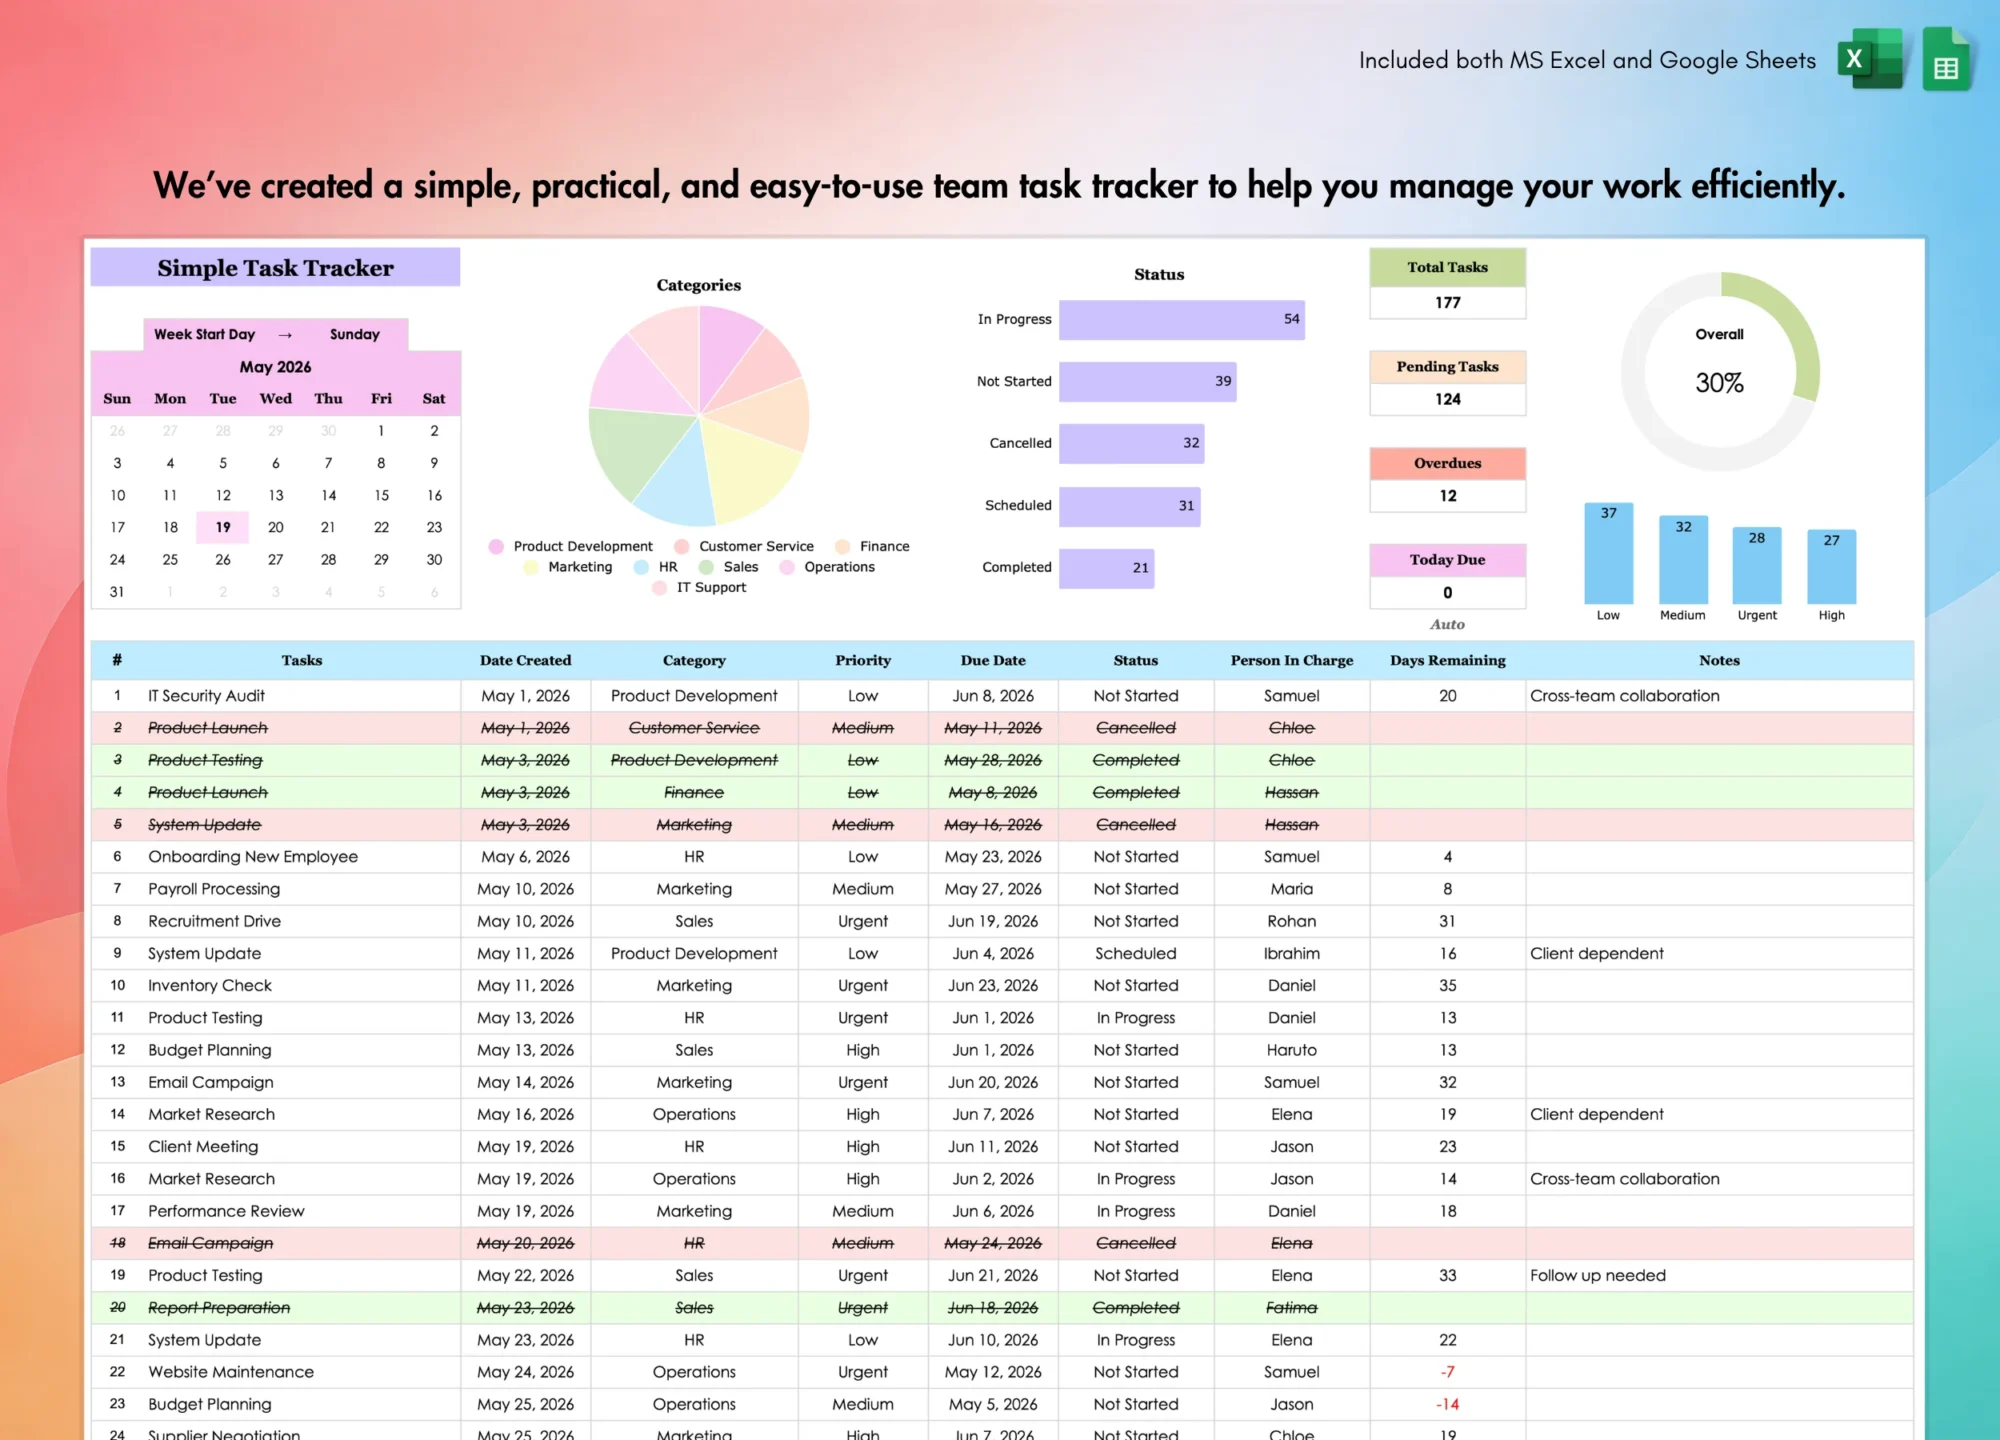Click the Completed status bar showing 21
2000x1440 pixels.
(x=1107, y=568)
